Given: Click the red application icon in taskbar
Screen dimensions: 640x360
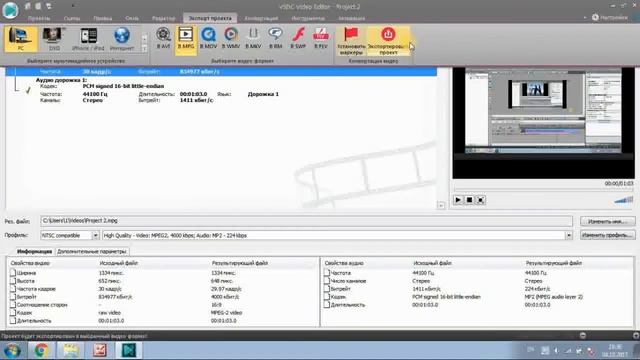Looking at the screenshot, I should pos(100,351).
